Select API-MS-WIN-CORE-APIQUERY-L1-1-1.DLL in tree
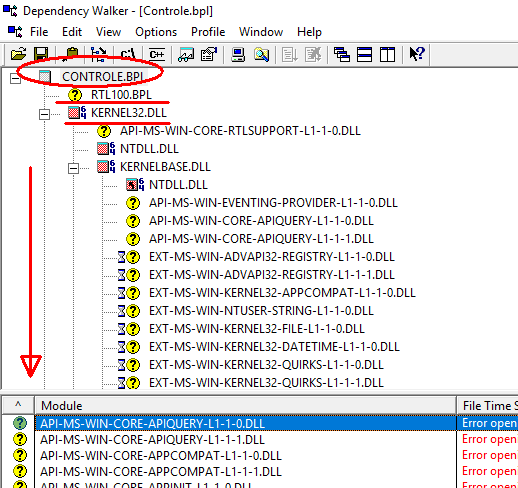 click(261, 239)
